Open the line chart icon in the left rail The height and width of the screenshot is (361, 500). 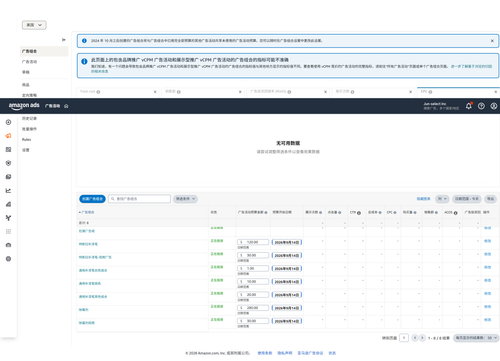[8, 191]
